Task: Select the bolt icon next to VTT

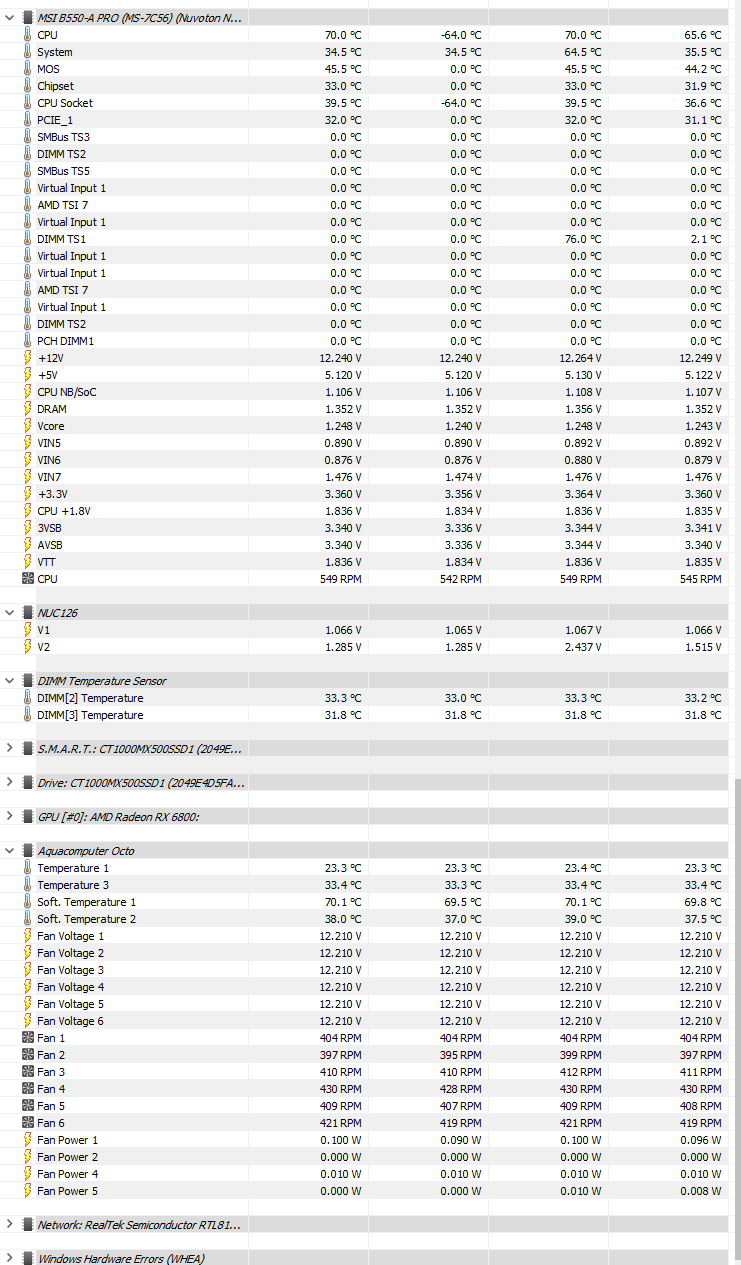Action: pyautogui.click(x=28, y=562)
